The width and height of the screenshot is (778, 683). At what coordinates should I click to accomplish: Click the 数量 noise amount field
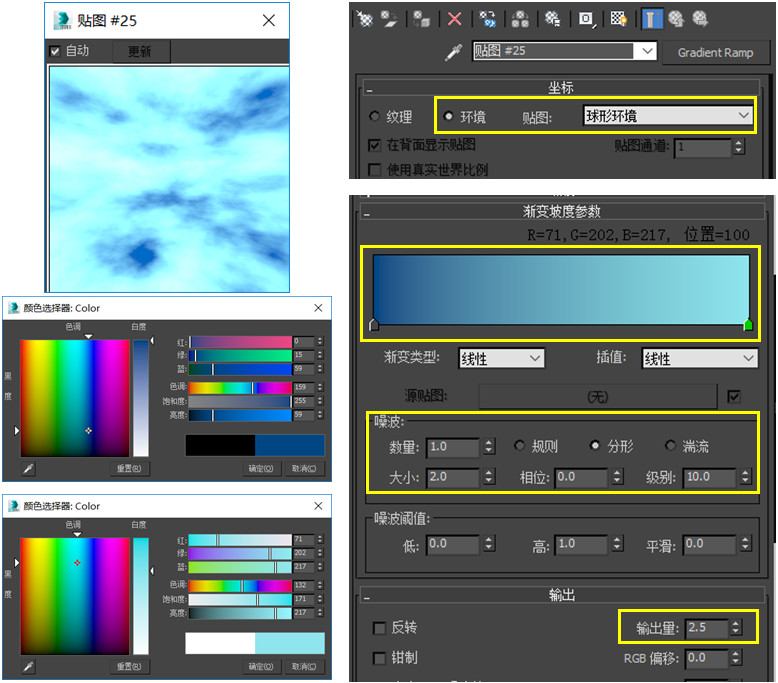click(453, 447)
